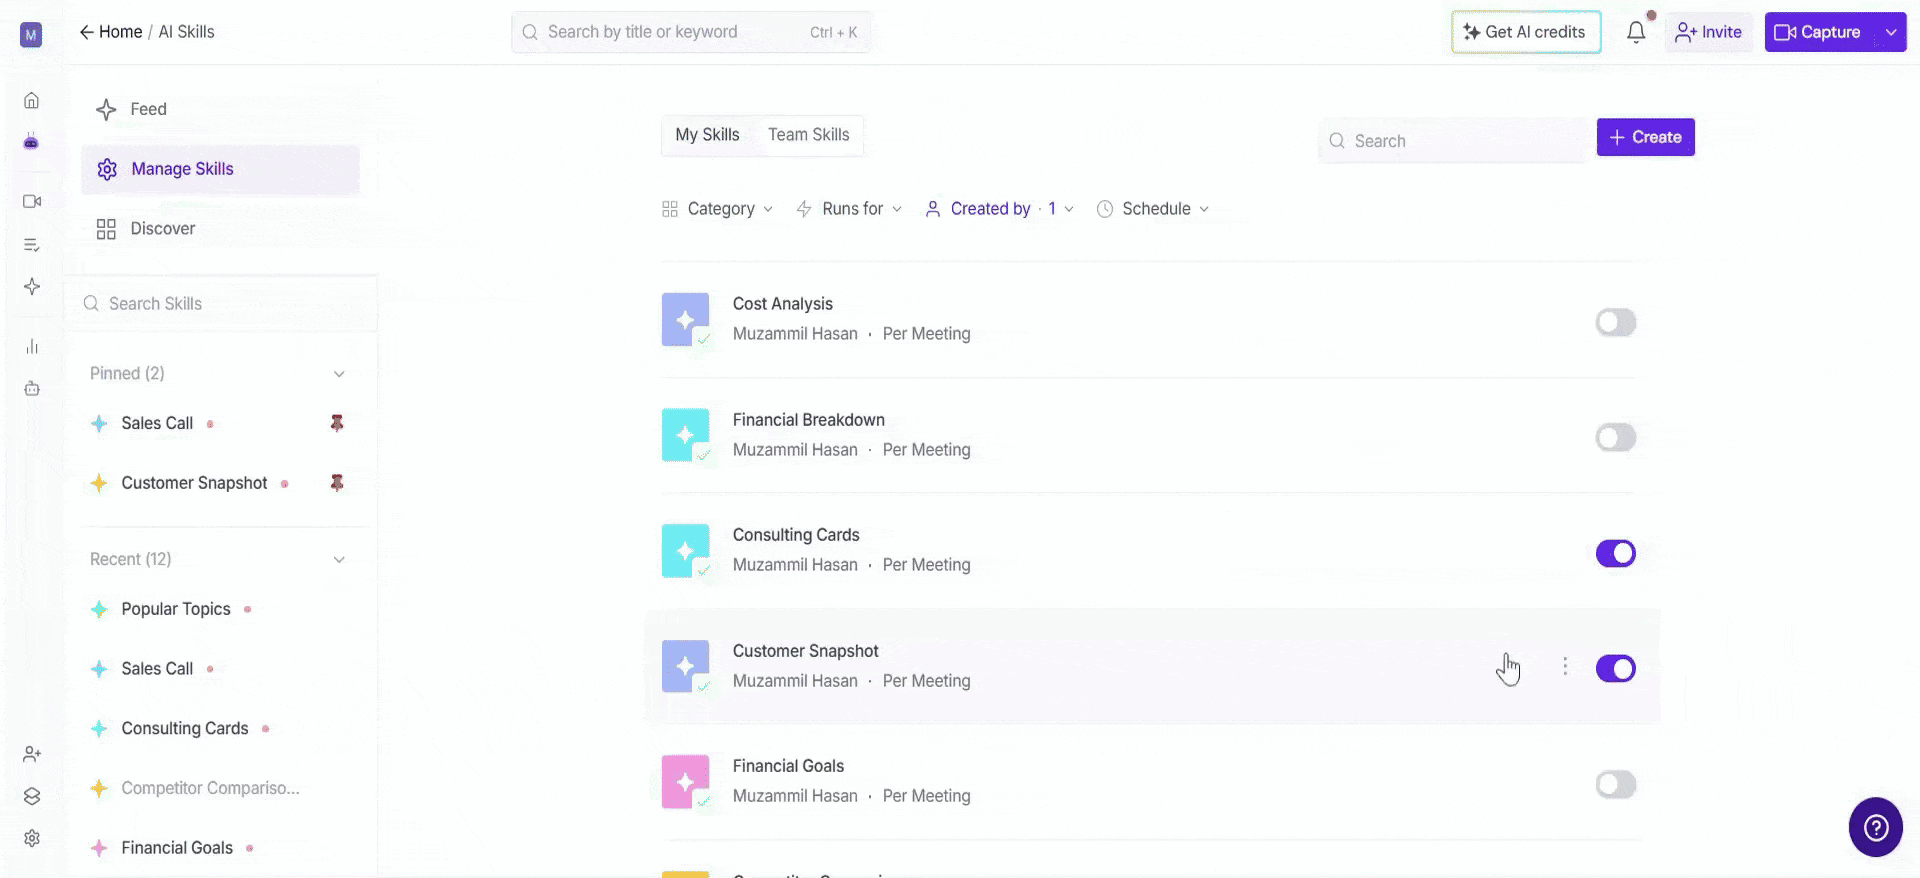Screen dimensions: 1920x878
Task: Open the Category filter dropdown
Action: 718,209
